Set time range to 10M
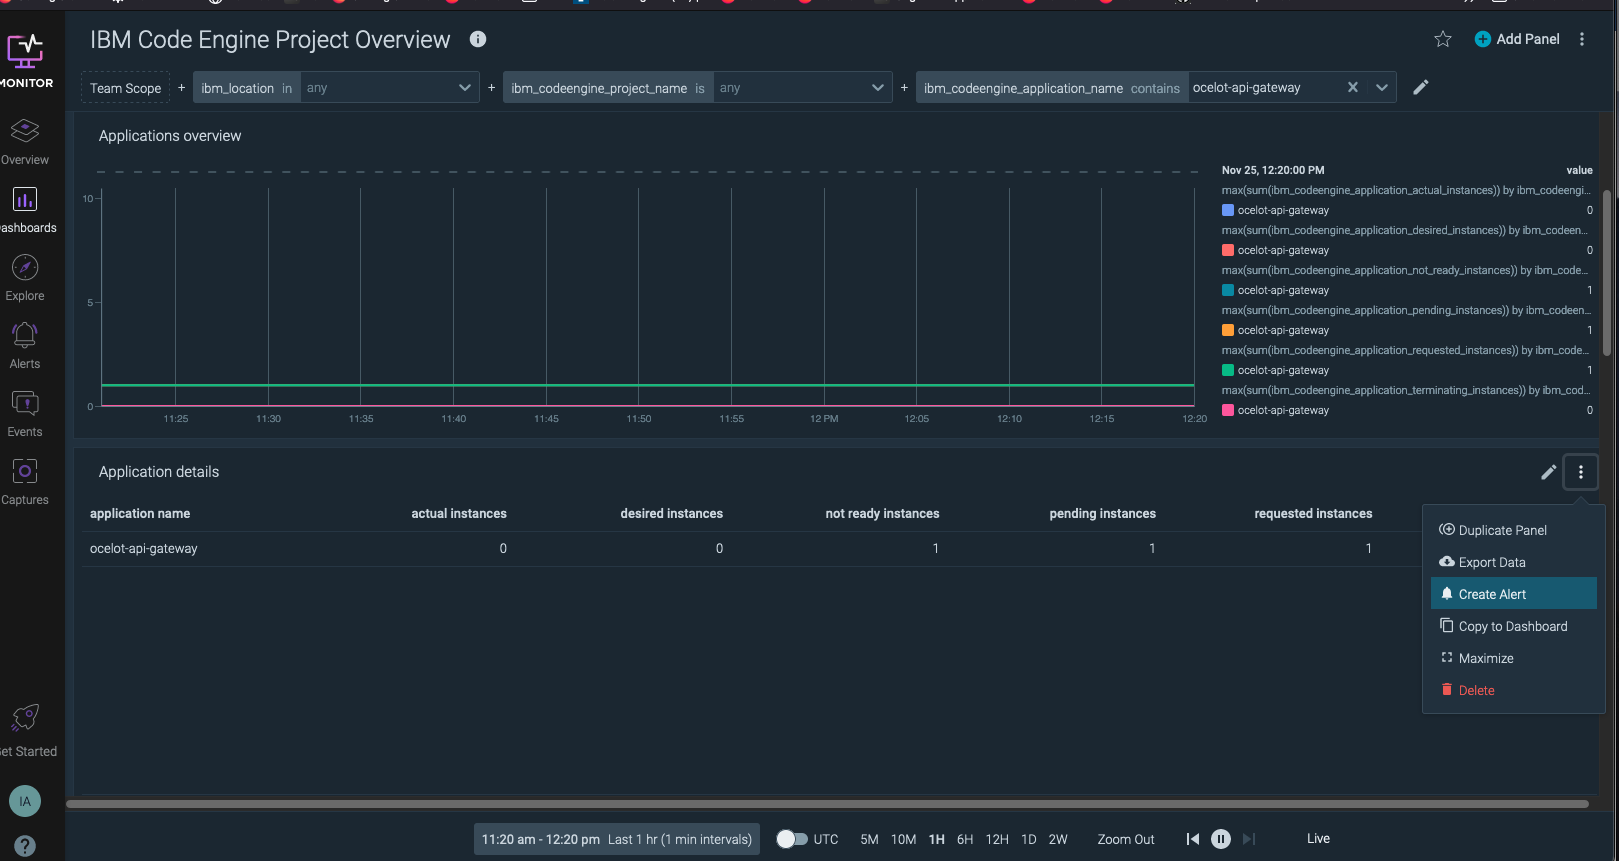This screenshot has height=861, width=1619. tap(903, 839)
